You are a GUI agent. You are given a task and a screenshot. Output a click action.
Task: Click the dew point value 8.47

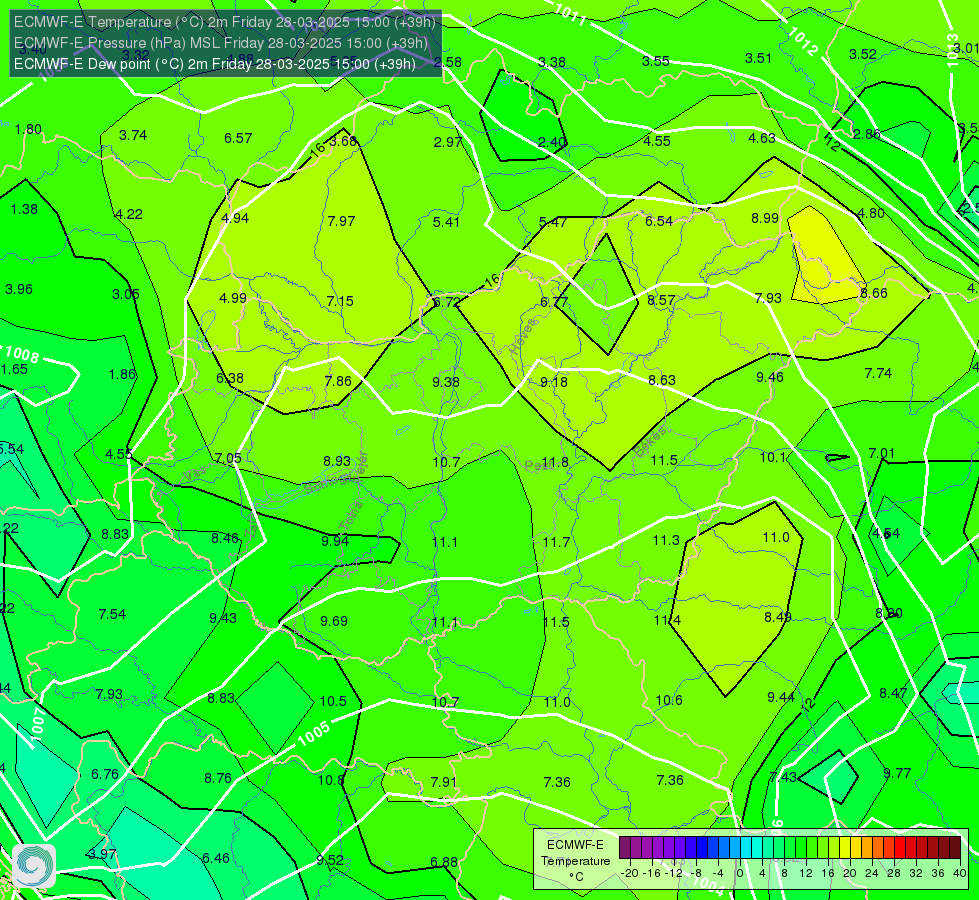(x=893, y=693)
